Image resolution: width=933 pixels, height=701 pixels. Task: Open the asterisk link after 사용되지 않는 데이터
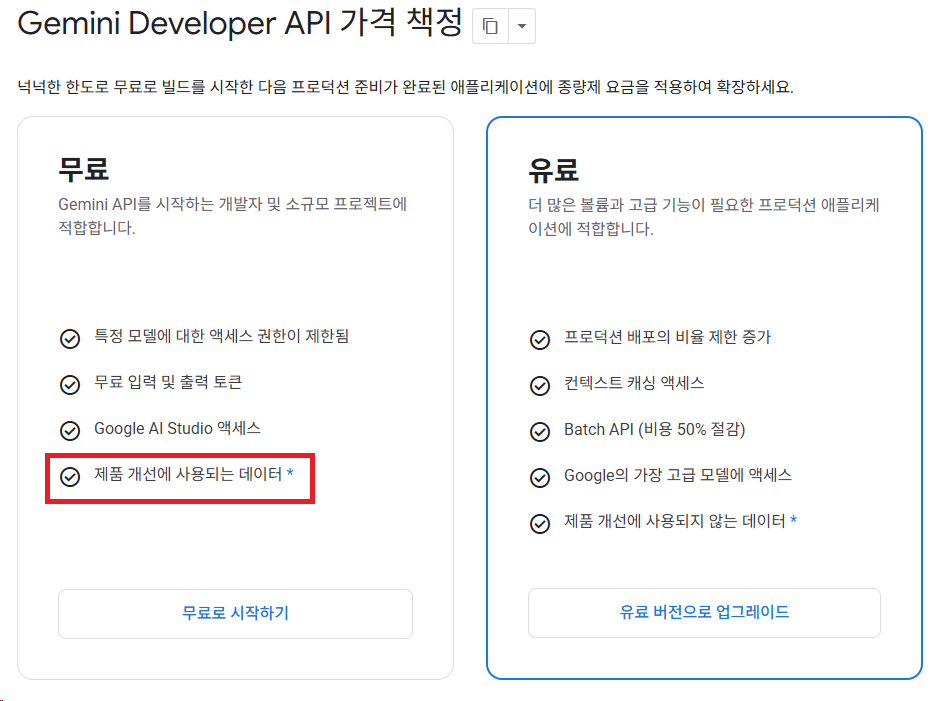(793, 521)
